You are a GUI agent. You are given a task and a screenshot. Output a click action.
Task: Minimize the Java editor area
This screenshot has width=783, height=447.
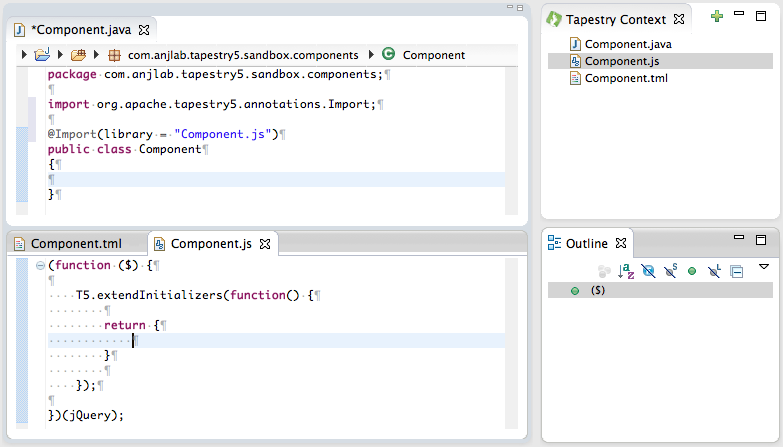pos(510,7)
